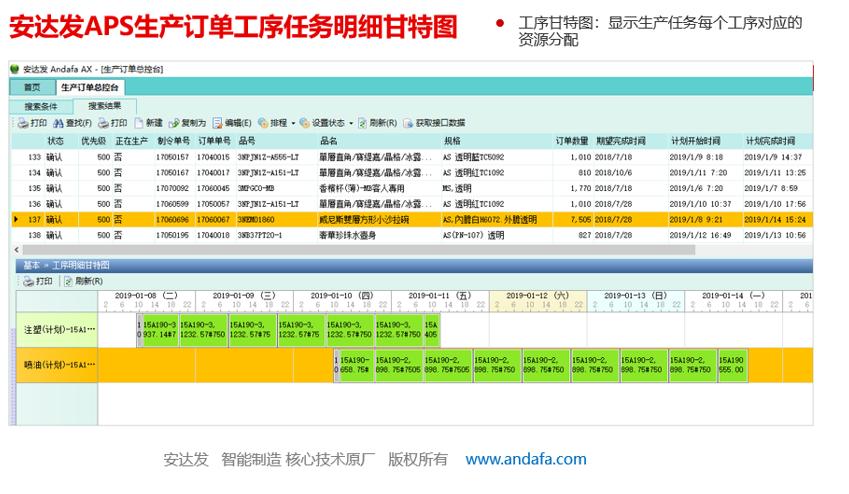
Task: Click cell 2018/10/6 expected completion
Action: tap(613, 173)
